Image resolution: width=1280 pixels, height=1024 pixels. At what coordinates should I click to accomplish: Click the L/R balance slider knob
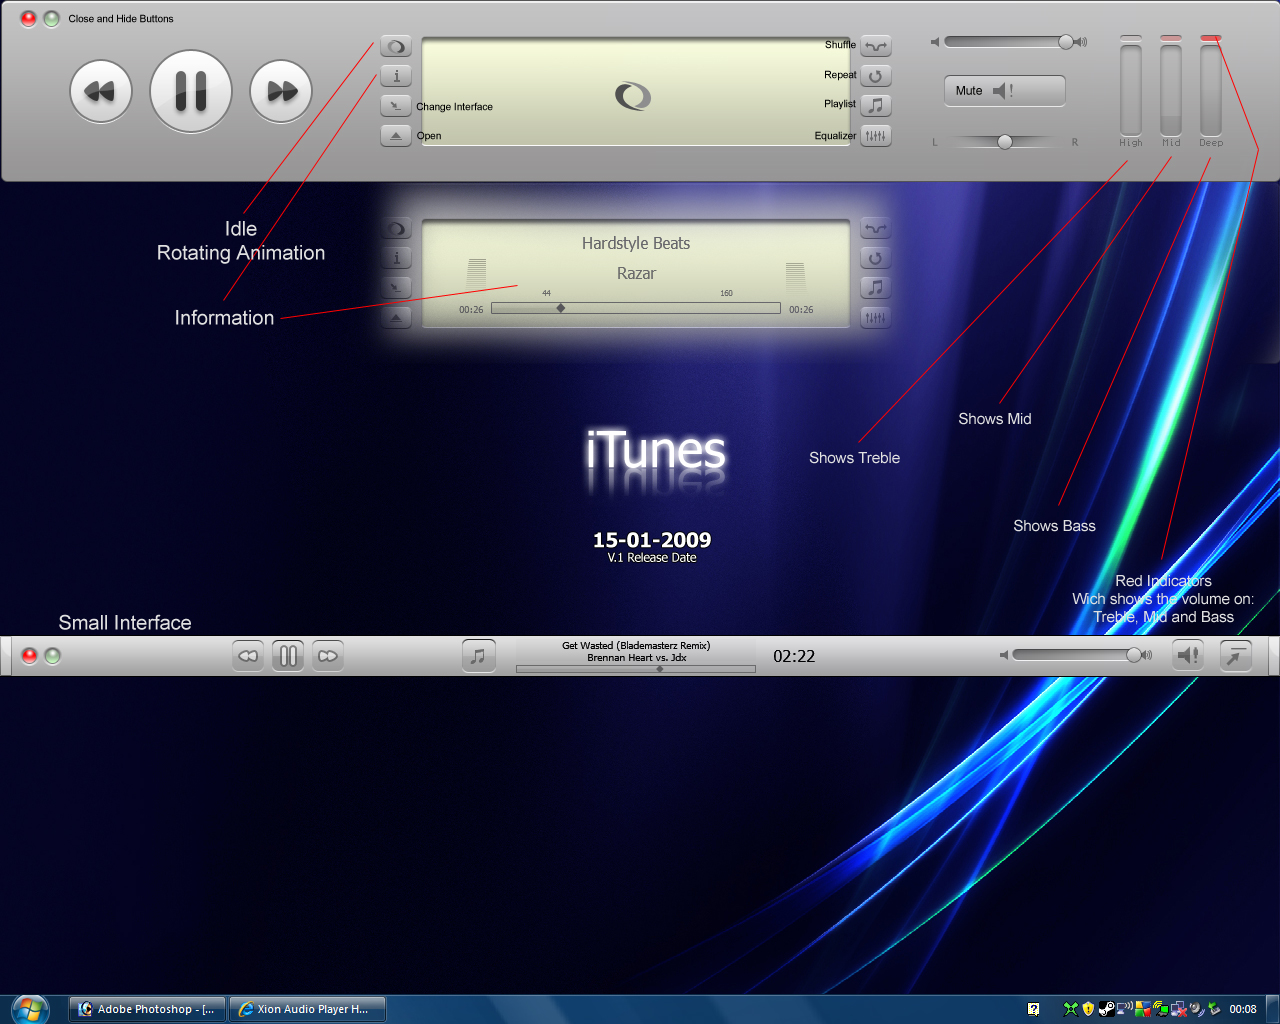(x=1005, y=142)
